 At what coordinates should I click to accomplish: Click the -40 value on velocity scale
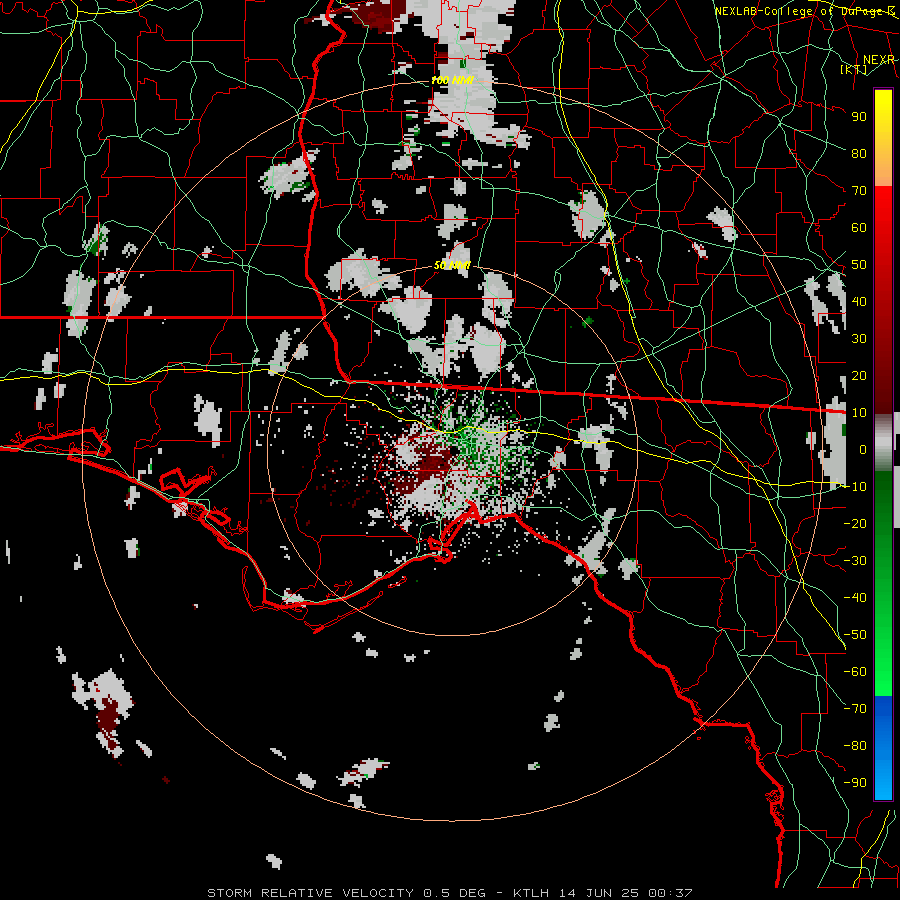(x=855, y=598)
